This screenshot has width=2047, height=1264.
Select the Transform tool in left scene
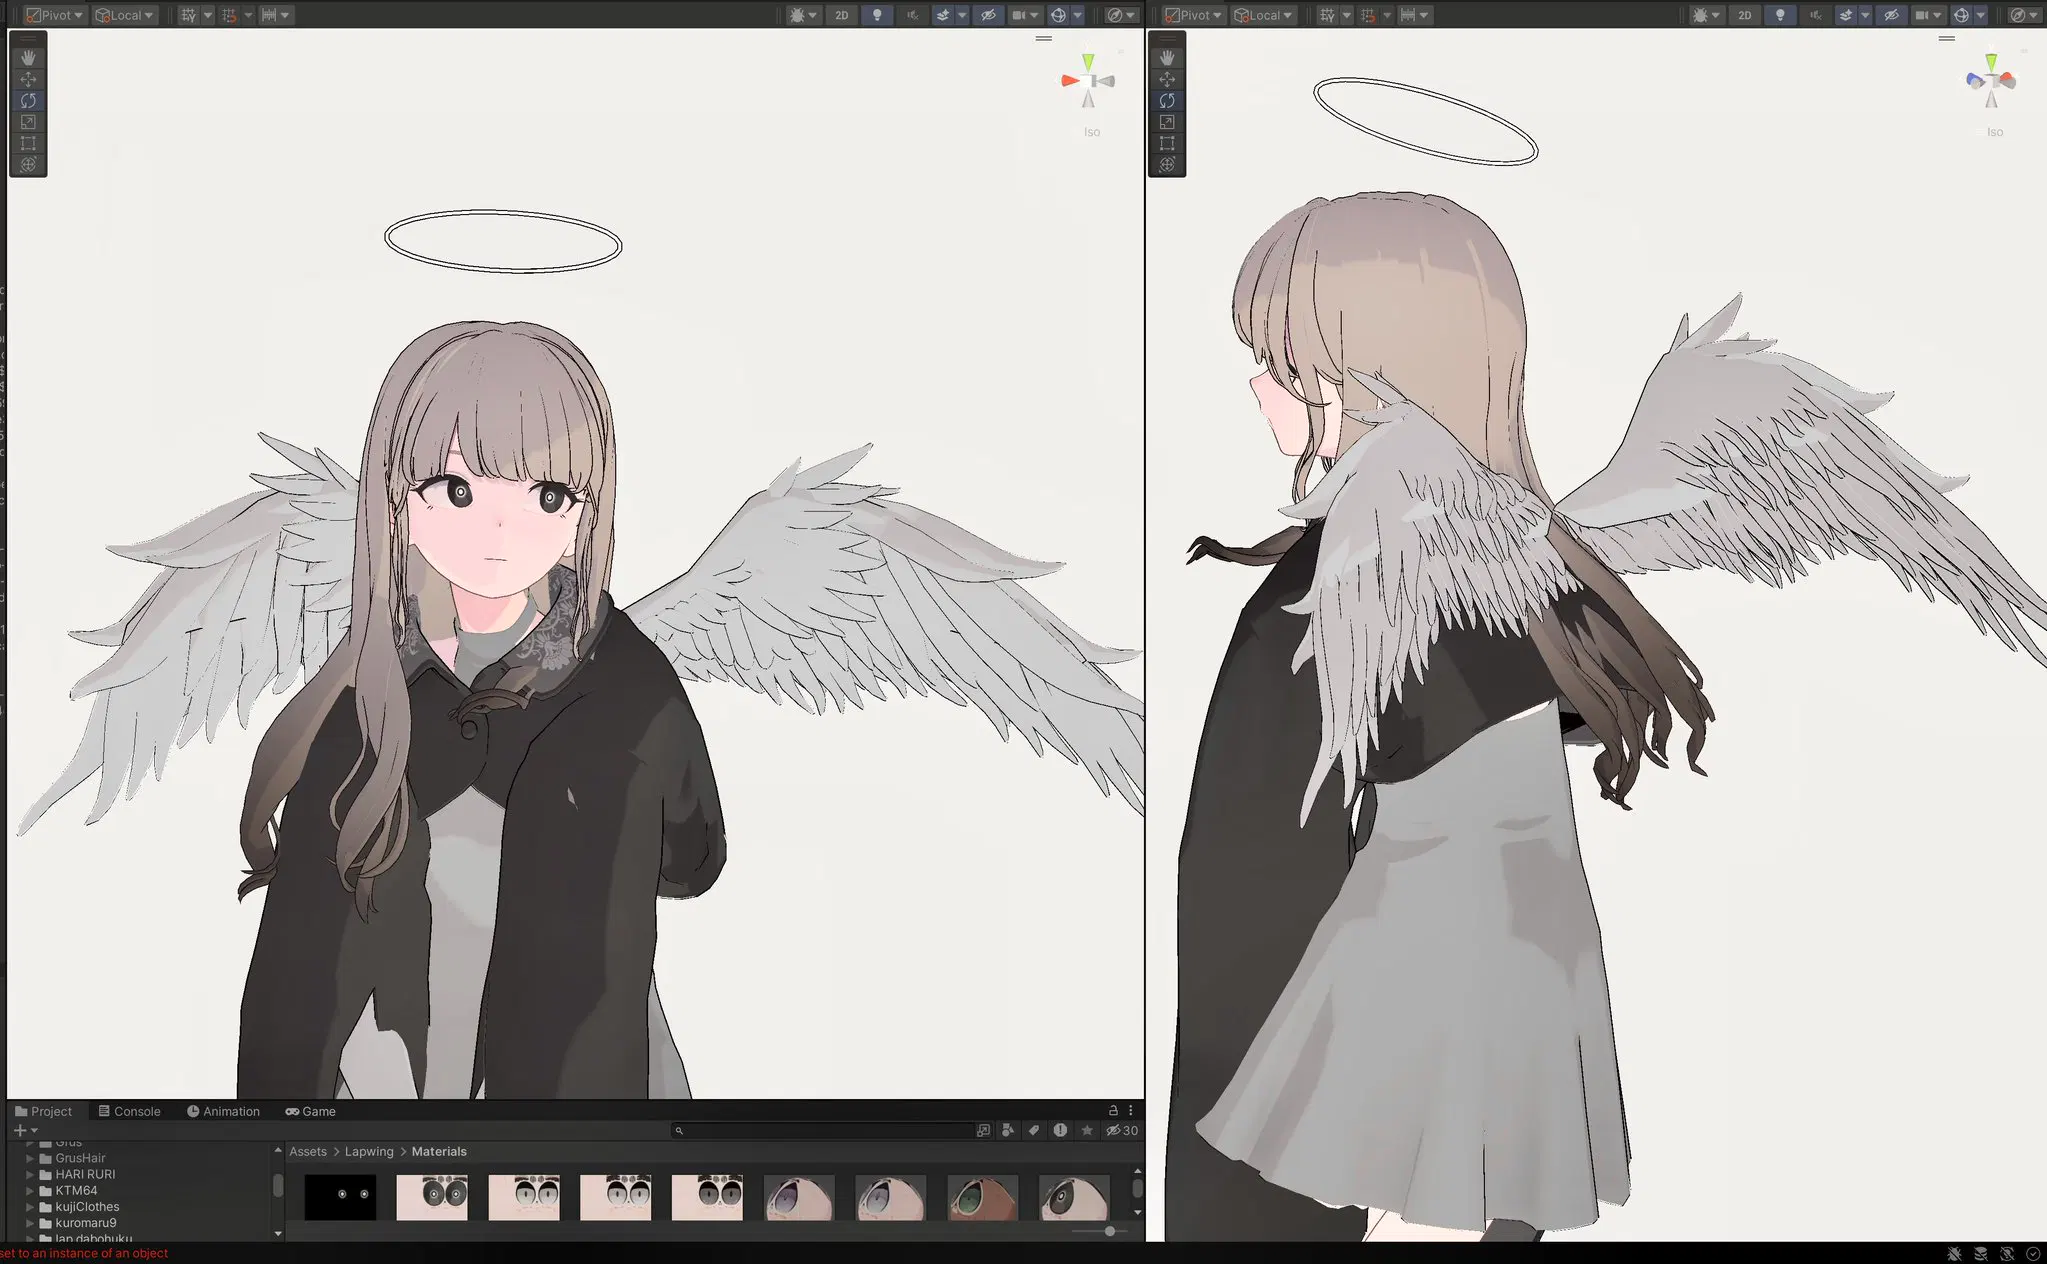[28, 164]
